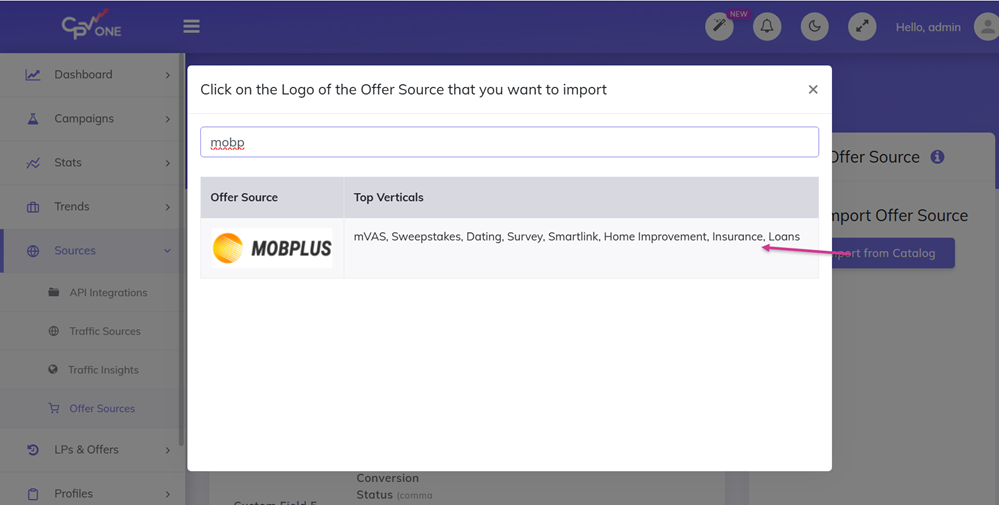Image resolution: width=1000 pixels, height=506 pixels.
Task: Click the Import from Catalog button
Action: [893, 253]
